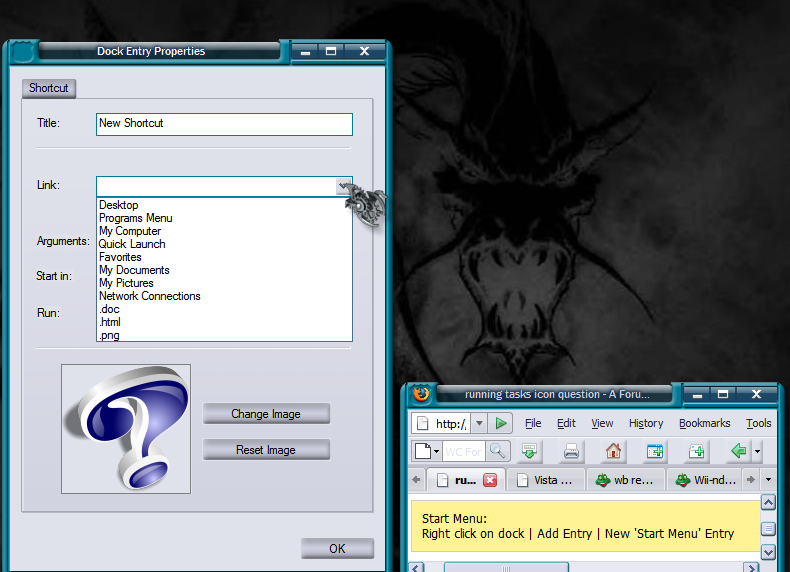Choose Favorites from the Link list
The image size is (790, 572).
pos(224,257)
